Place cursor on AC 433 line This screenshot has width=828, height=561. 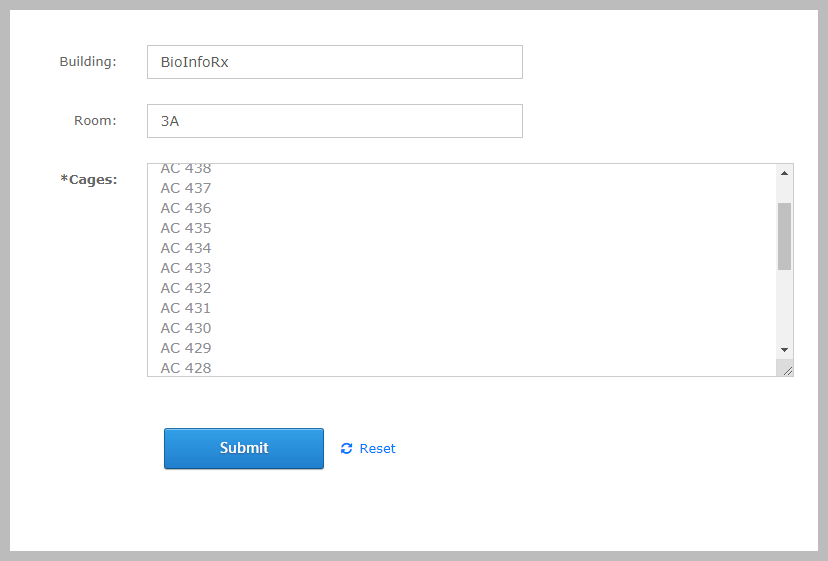[x=186, y=268]
